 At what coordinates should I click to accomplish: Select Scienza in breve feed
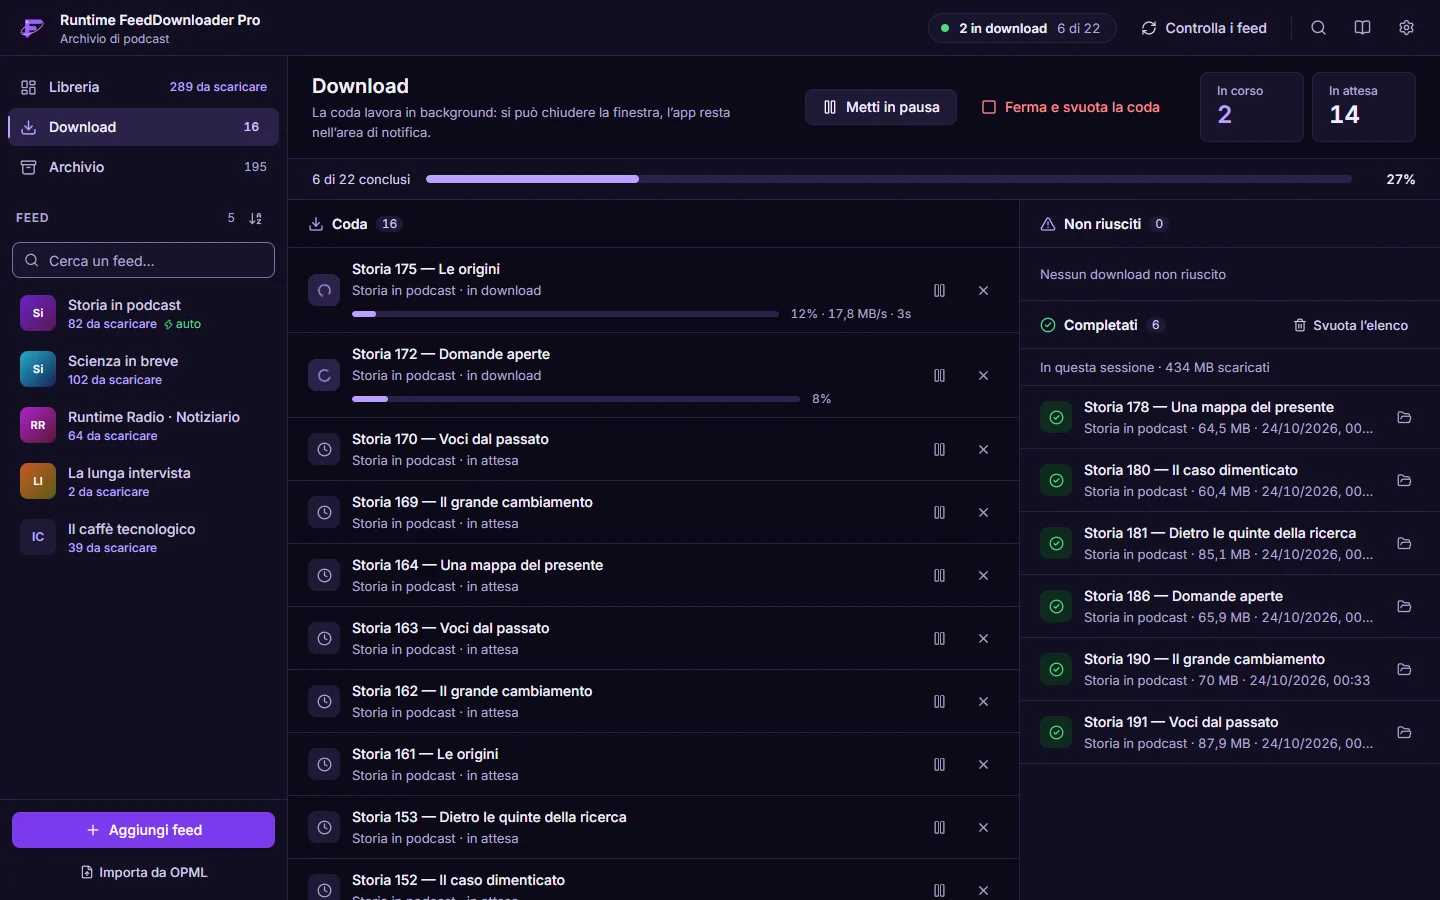point(143,369)
